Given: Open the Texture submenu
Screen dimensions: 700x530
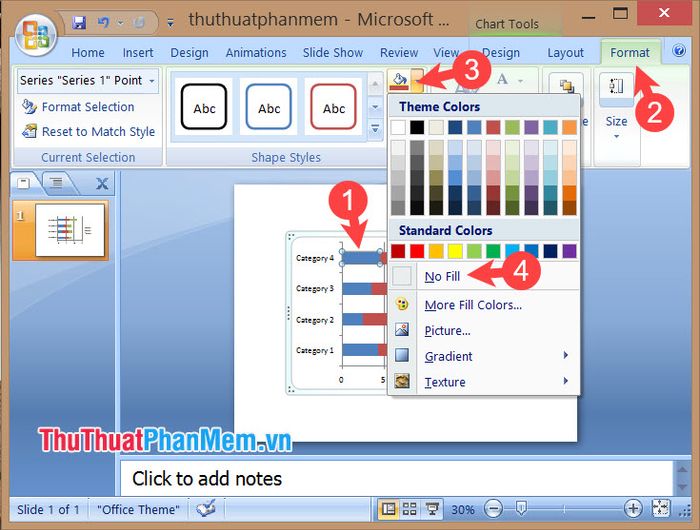Looking at the screenshot, I should 484,382.
